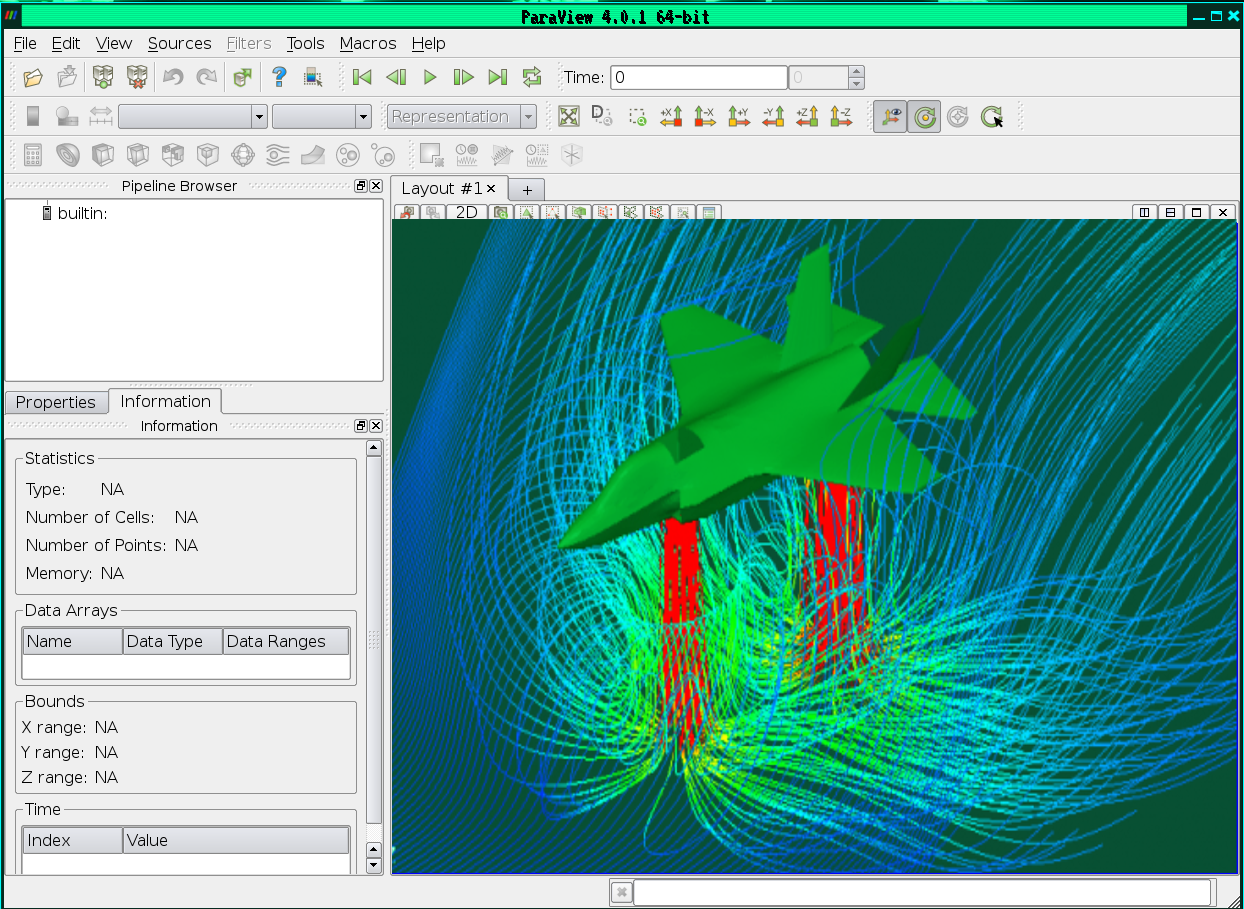The width and height of the screenshot is (1244, 909).
Task: Close the Pipeline Browser panel
Action: [376, 186]
